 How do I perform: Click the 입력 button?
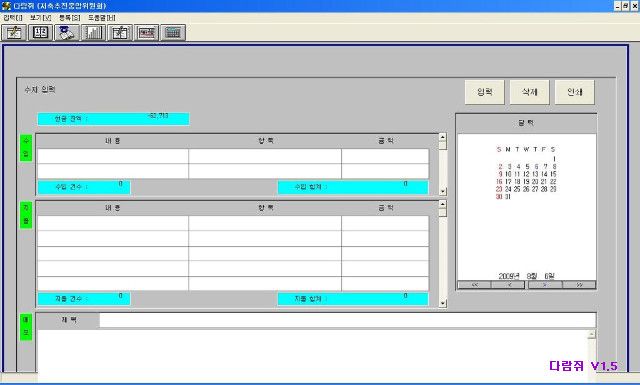484,92
